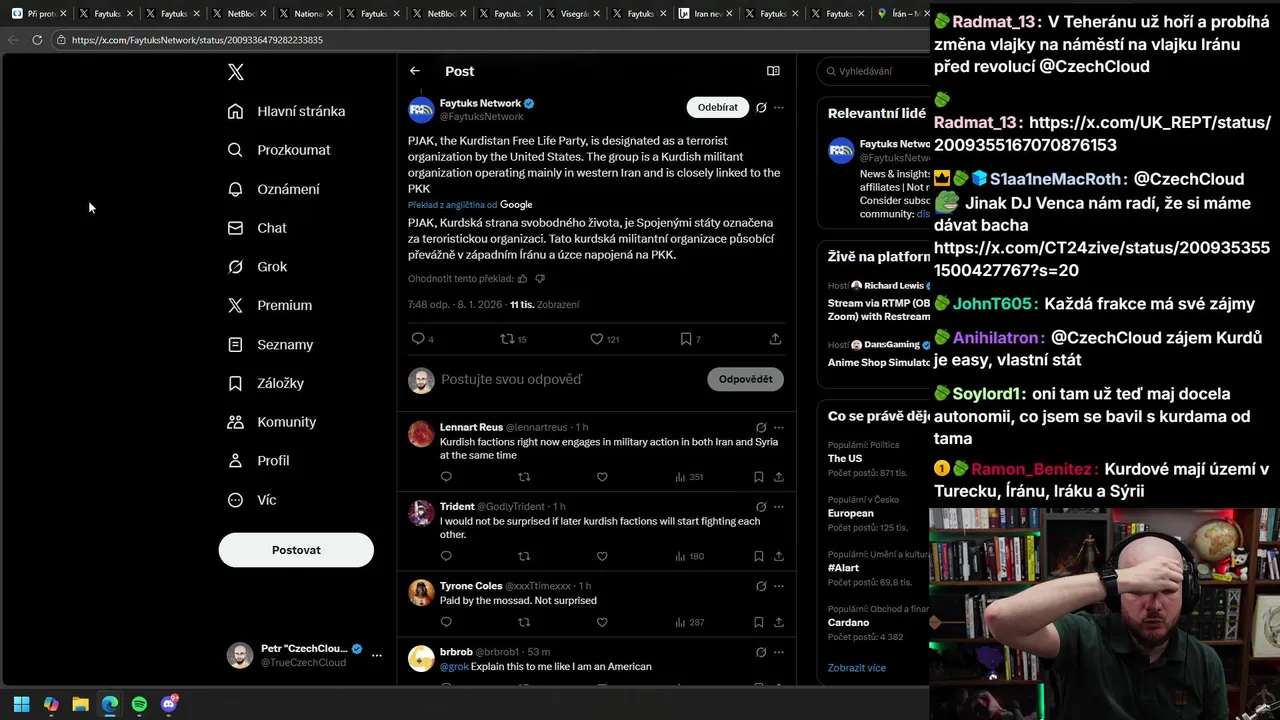
Task: Click the Seznamy list icon
Action: 235,344
